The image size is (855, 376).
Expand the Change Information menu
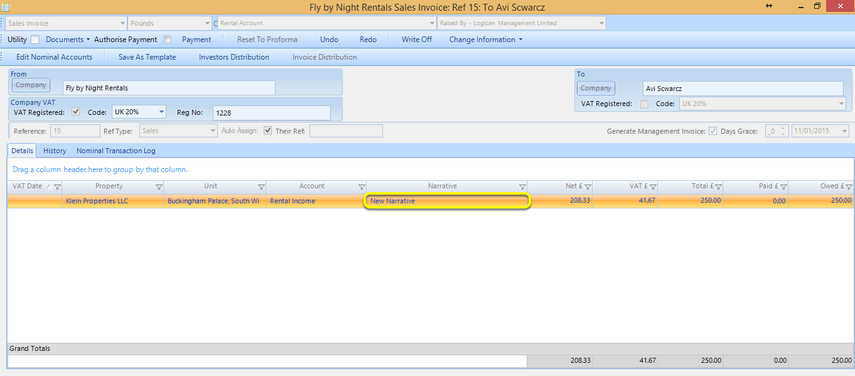point(486,40)
